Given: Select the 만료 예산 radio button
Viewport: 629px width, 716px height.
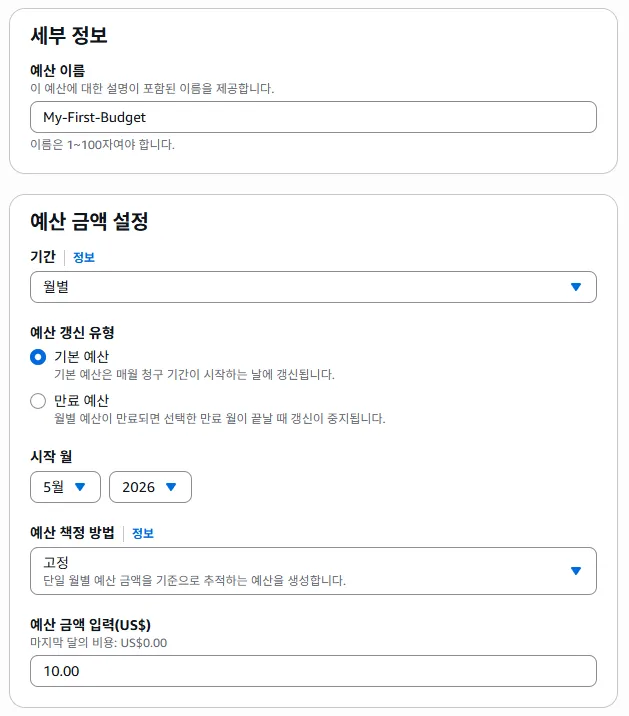Looking at the screenshot, I should [38, 401].
